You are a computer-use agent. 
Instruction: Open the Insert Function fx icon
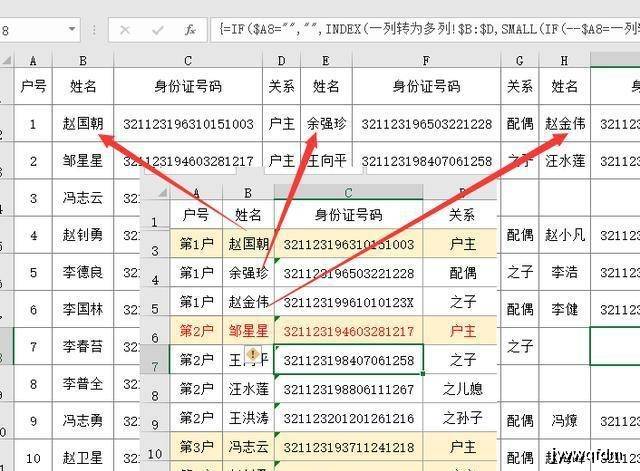pyautogui.click(x=190, y=30)
